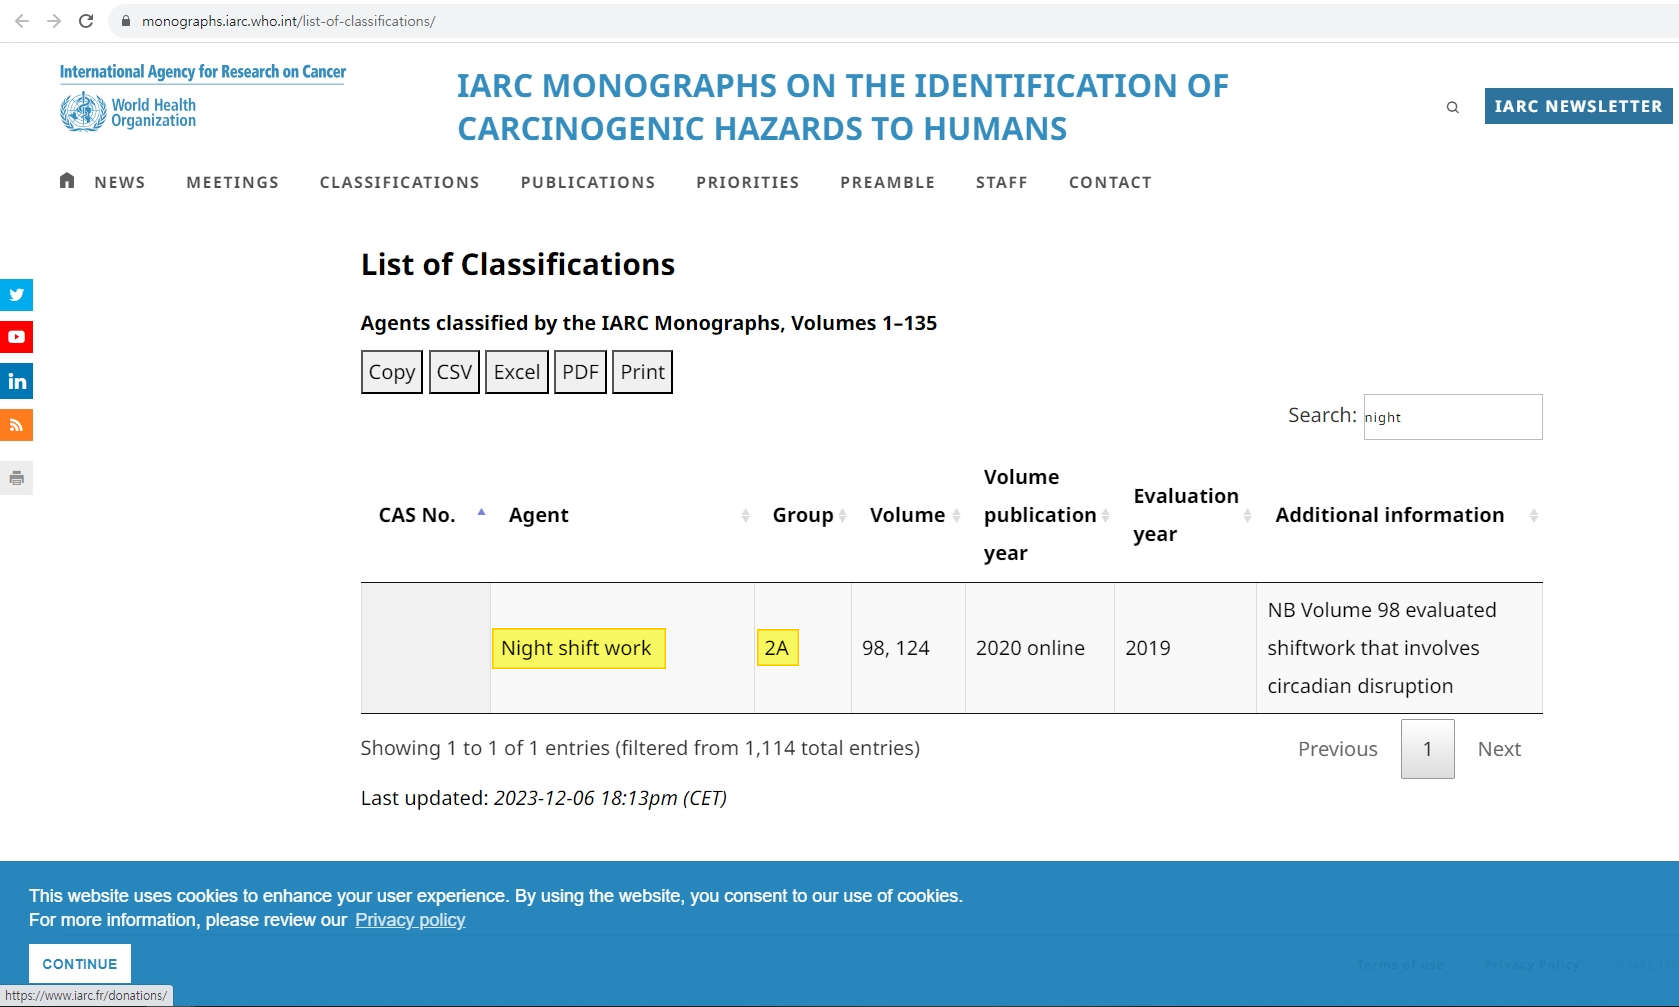The height and width of the screenshot is (1007, 1679).
Task: Open the MEETINGS menu item
Action: [x=233, y=182]
